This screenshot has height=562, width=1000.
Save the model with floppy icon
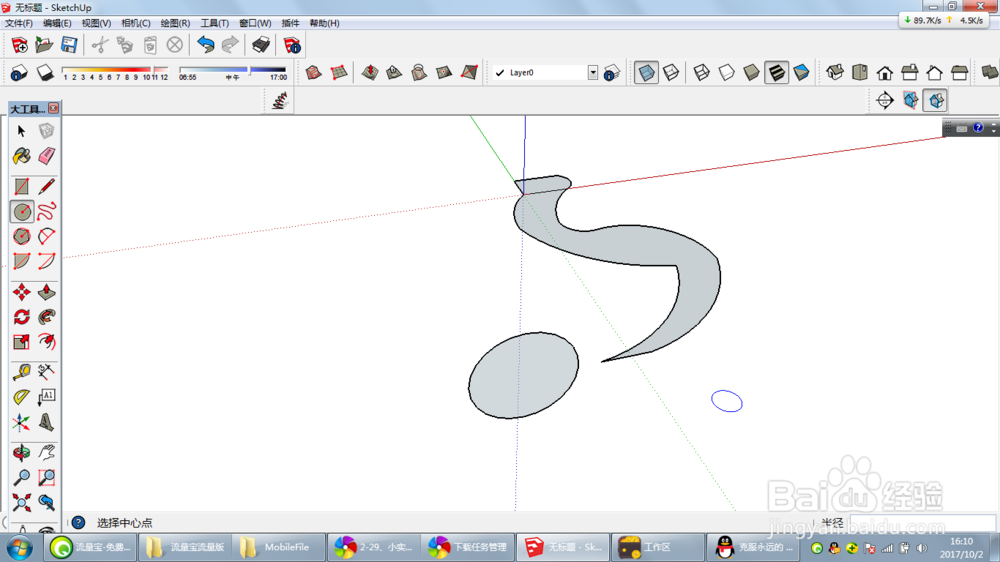(69, 45)
